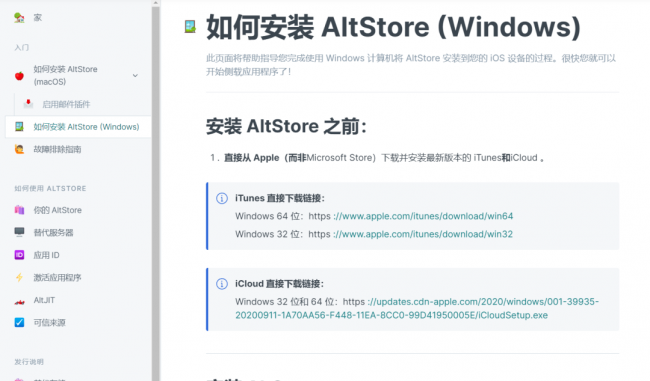Click the 发行说明 section label
Image resolution: width=650 pixels, height=381 pixels.
tap(29, 362)
